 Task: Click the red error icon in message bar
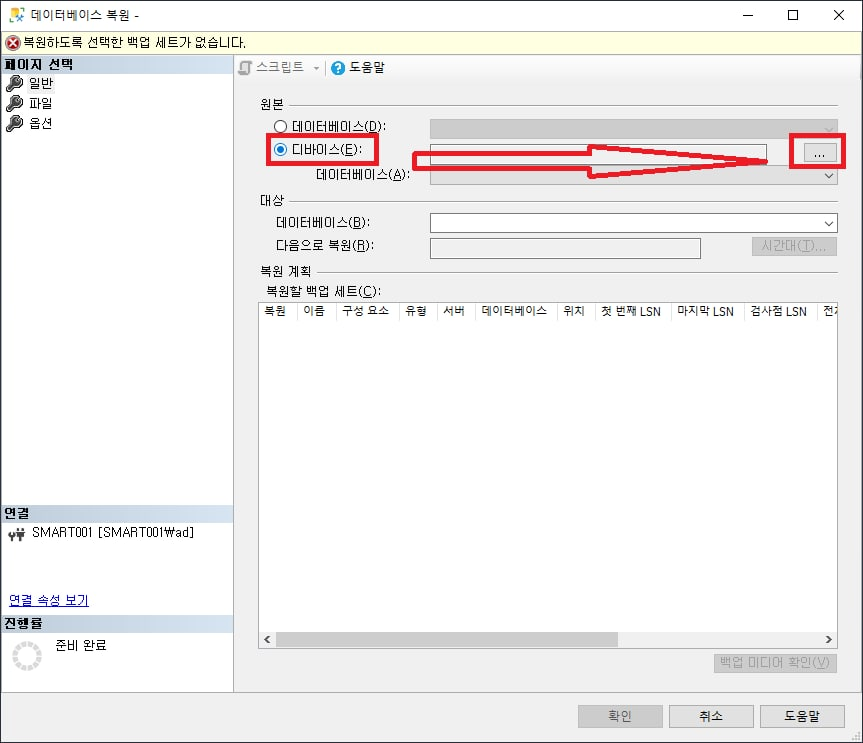tap(13, 42)
